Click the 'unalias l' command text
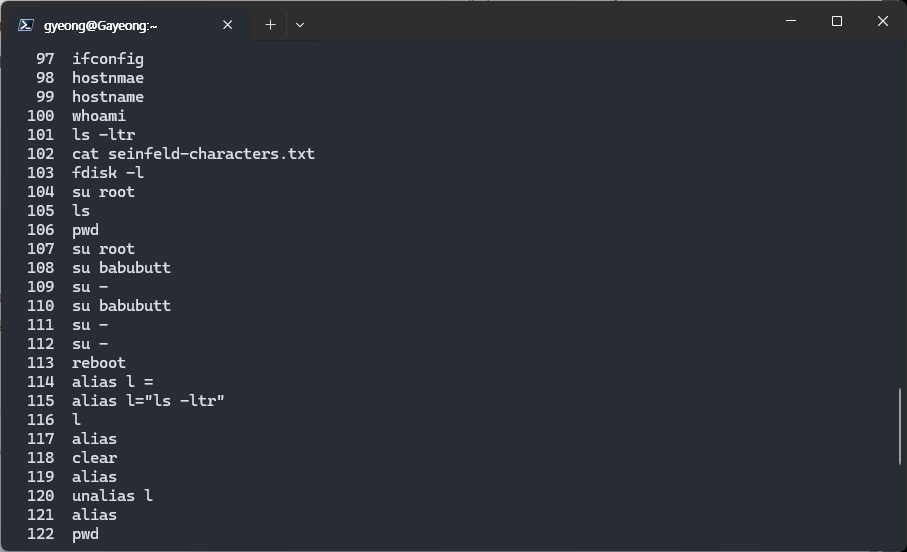This screenshot has width=907, height=552. 112,496
